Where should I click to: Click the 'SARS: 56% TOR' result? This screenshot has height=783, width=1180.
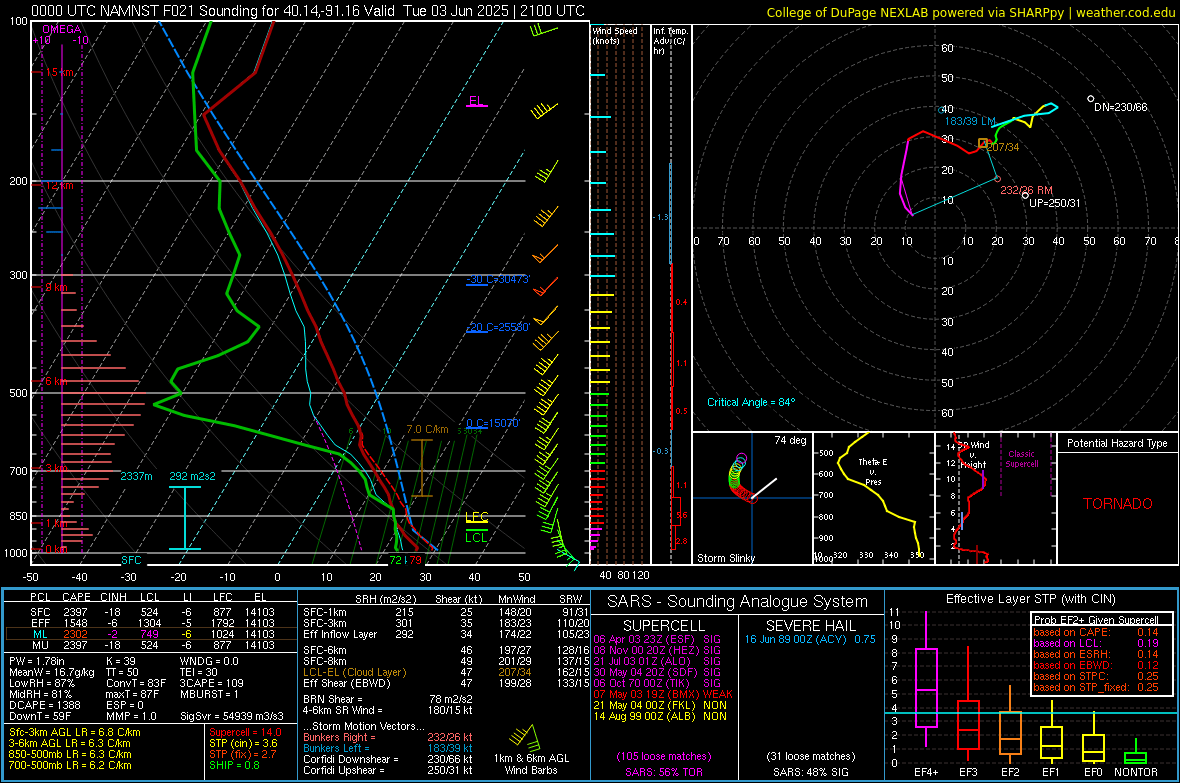click(663, 772)
